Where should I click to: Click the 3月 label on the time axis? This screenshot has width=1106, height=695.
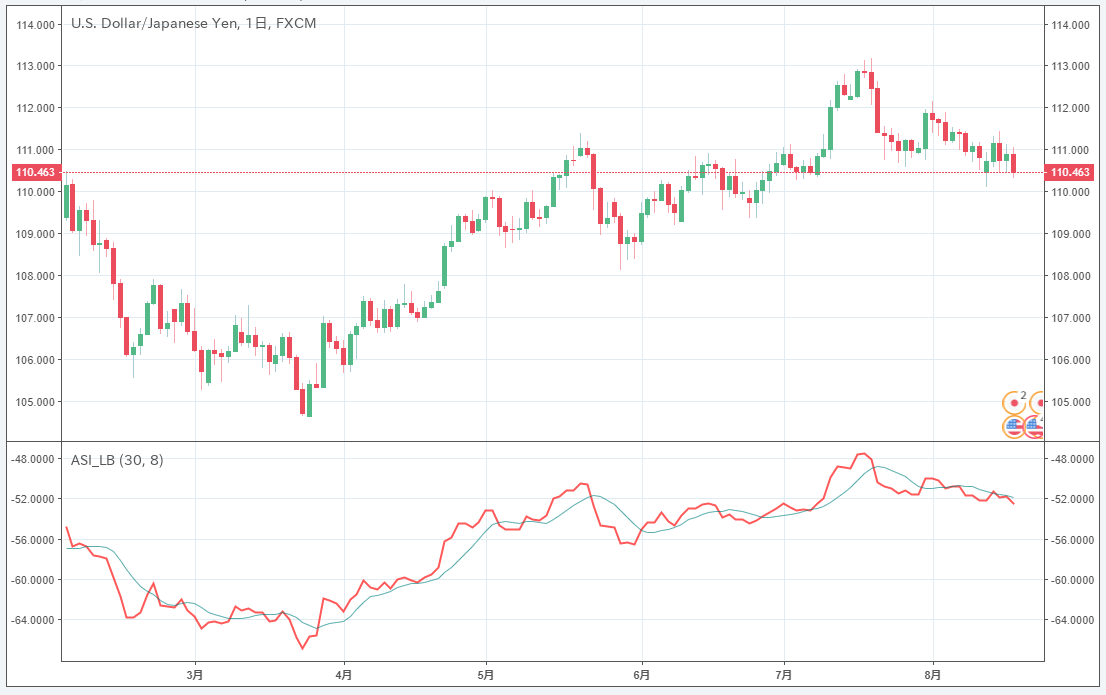point(195,675)
